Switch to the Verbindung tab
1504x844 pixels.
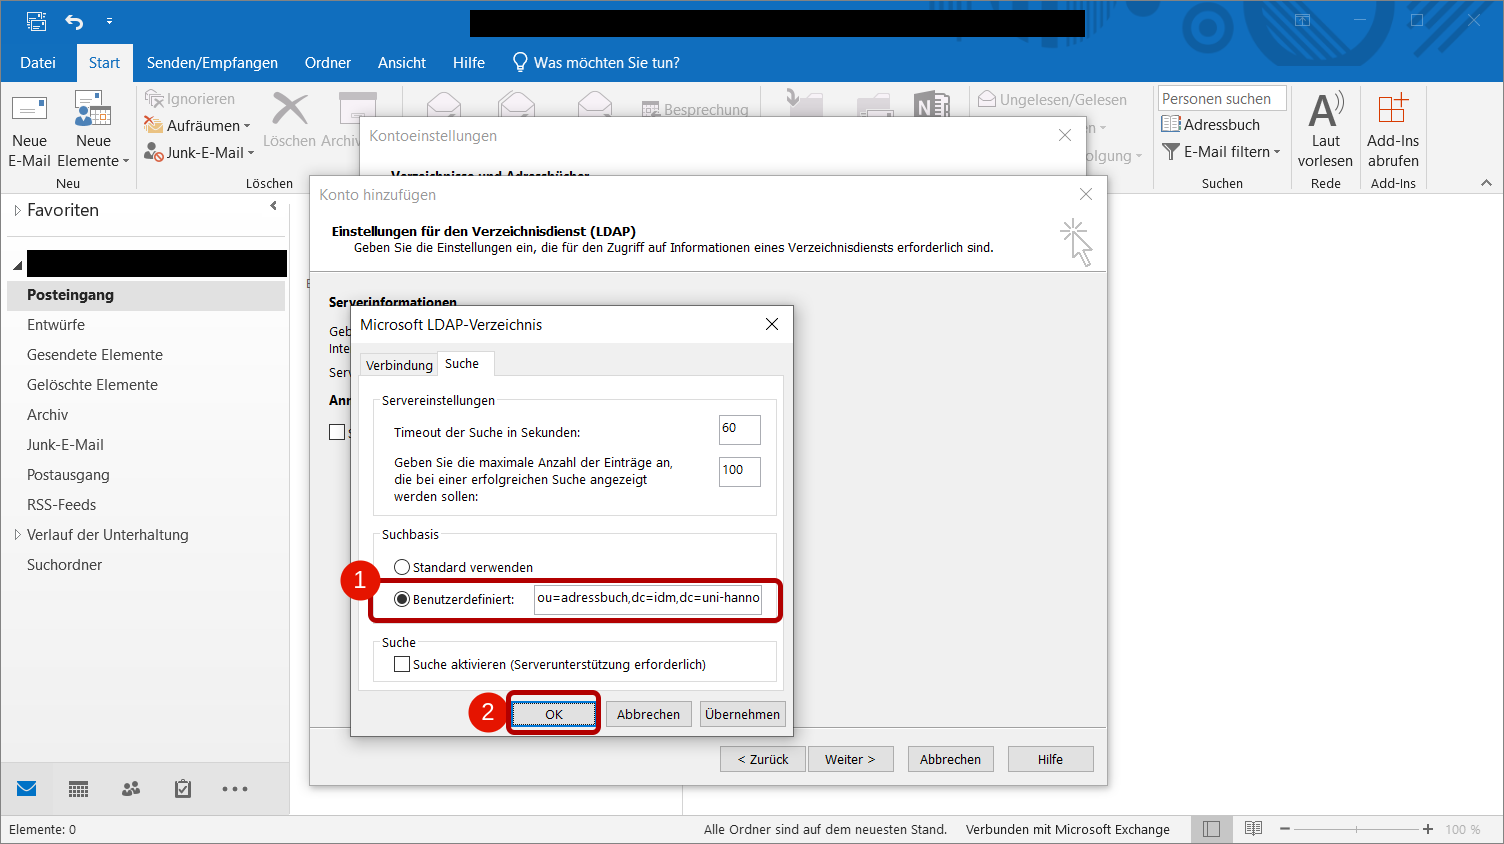point(399,365)
